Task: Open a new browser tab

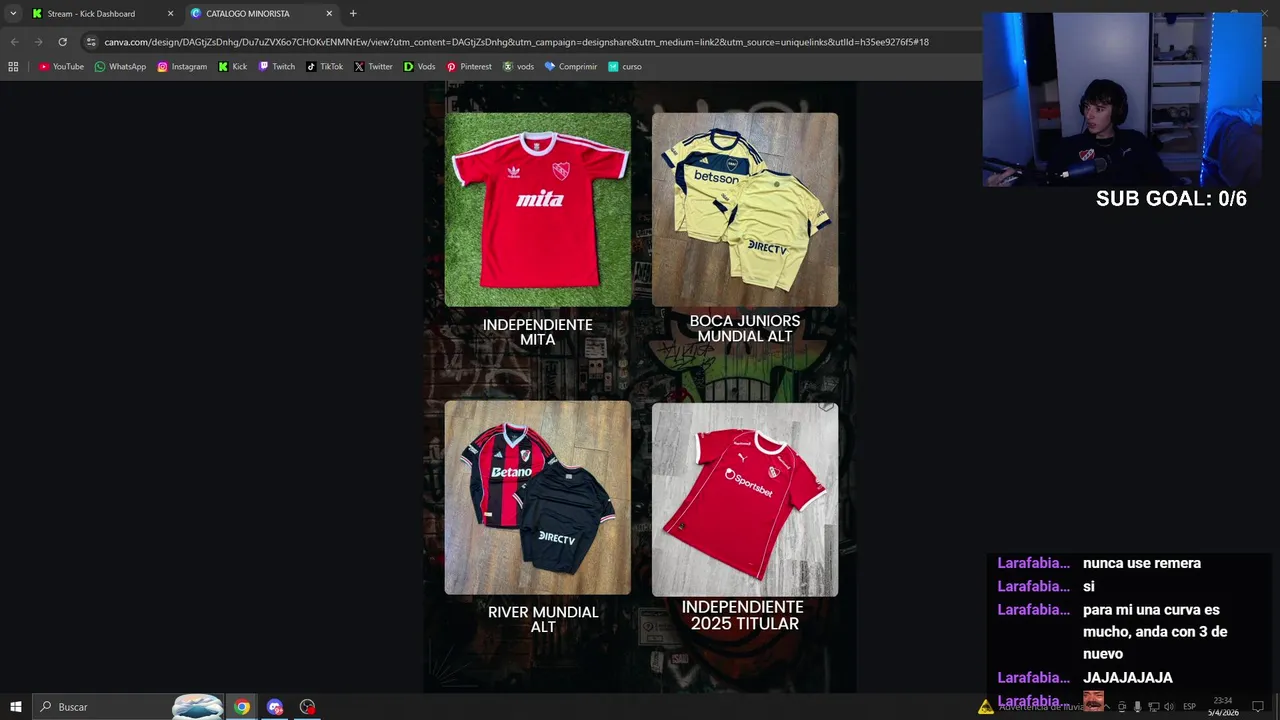Action: tap(353, 14)
